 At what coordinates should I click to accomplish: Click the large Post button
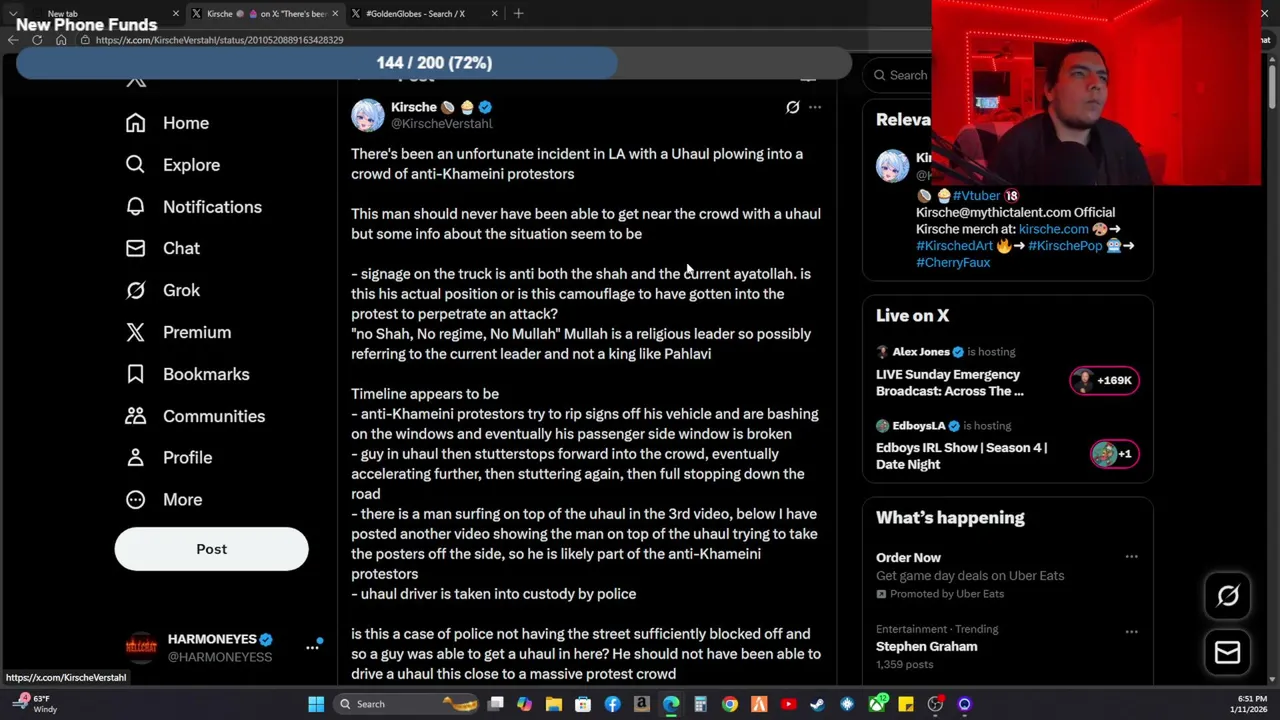click(211, 549)
